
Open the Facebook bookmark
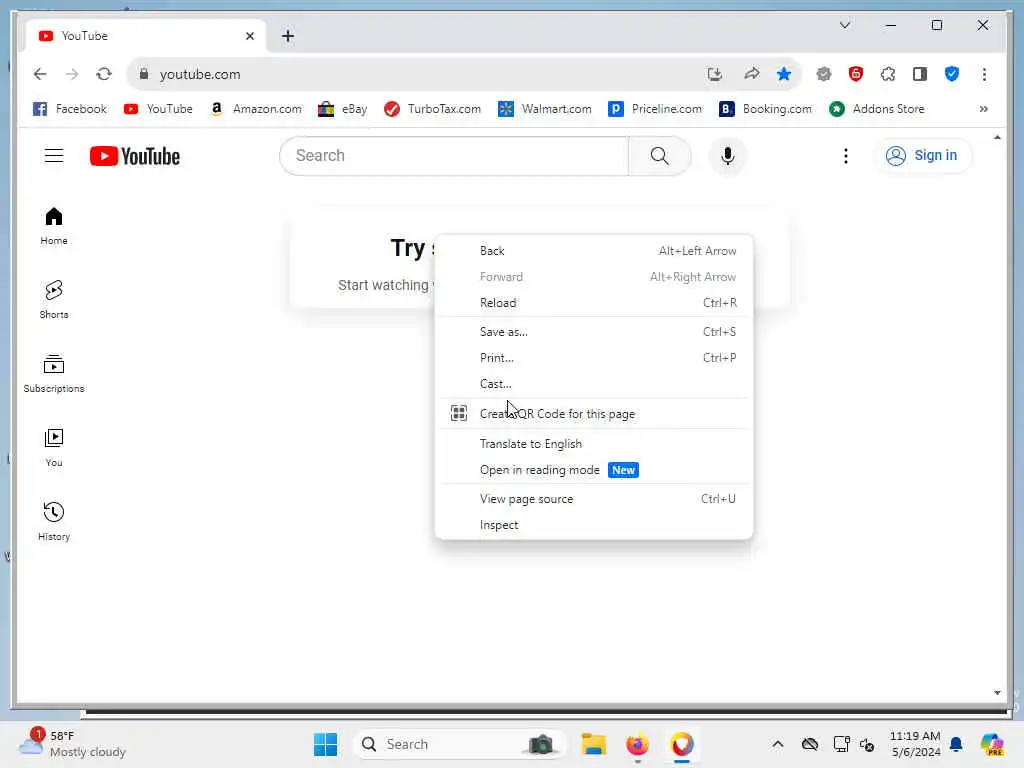[70, 109]
